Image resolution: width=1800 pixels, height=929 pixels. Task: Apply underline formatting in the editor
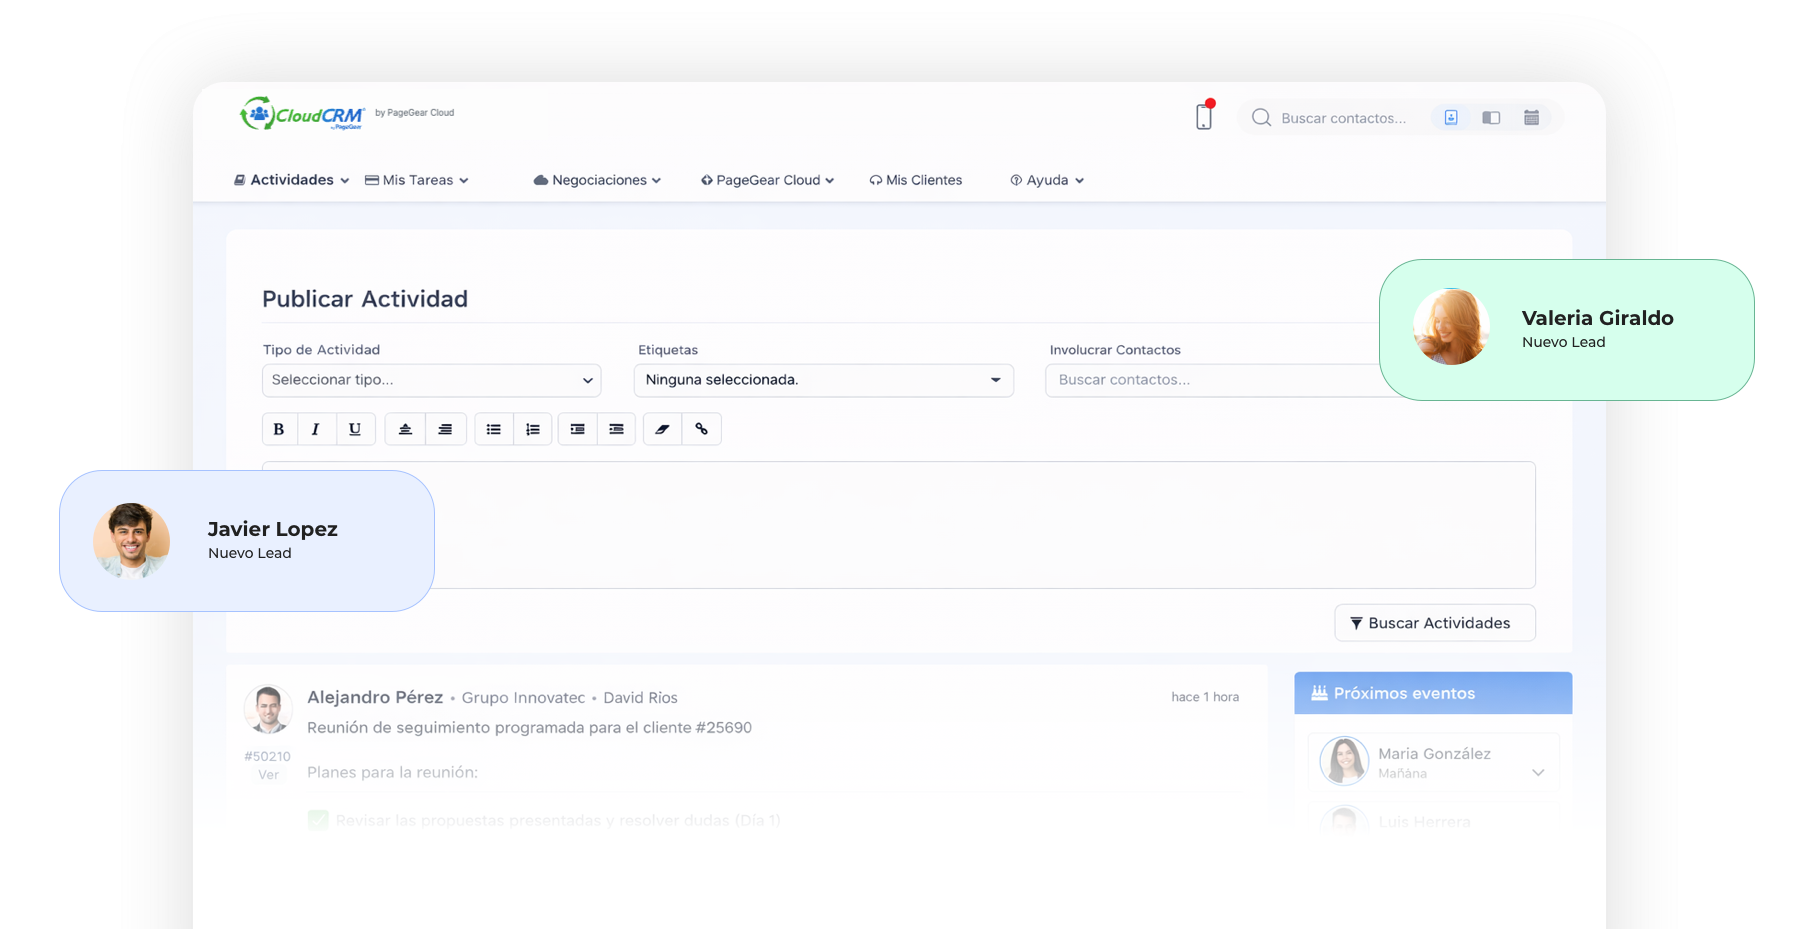point(355,429)
